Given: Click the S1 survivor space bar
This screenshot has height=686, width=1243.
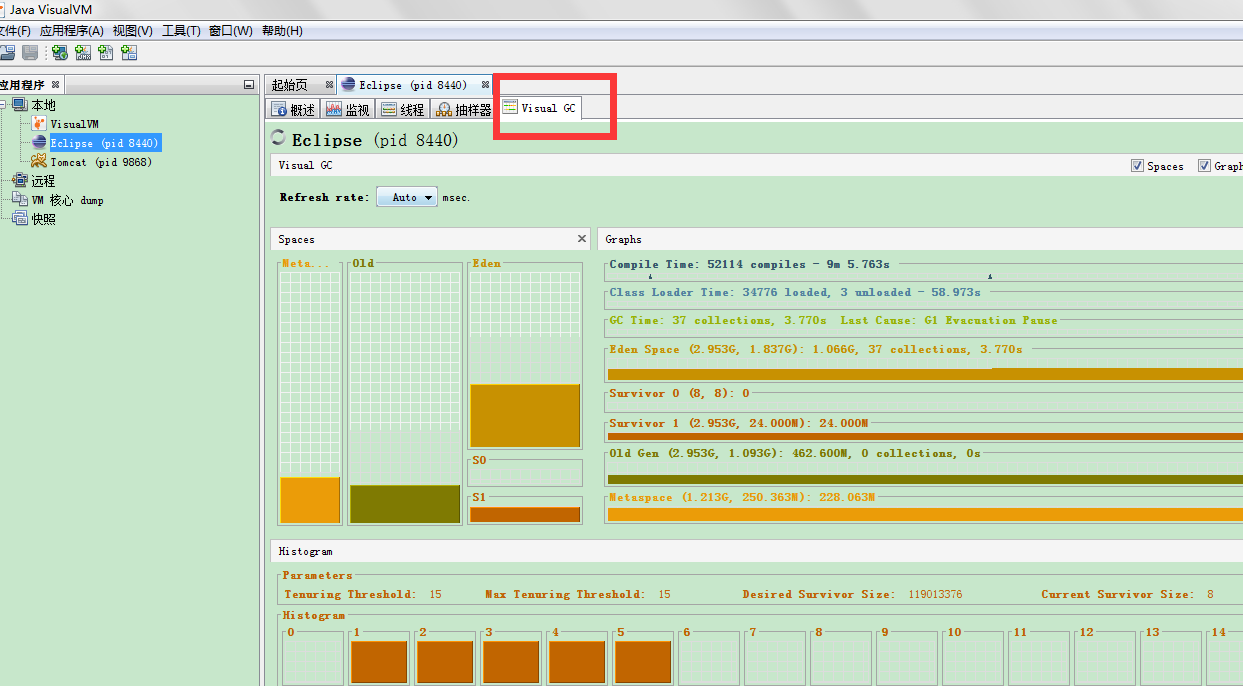Looking at the screenshot, I should [525, 514].
